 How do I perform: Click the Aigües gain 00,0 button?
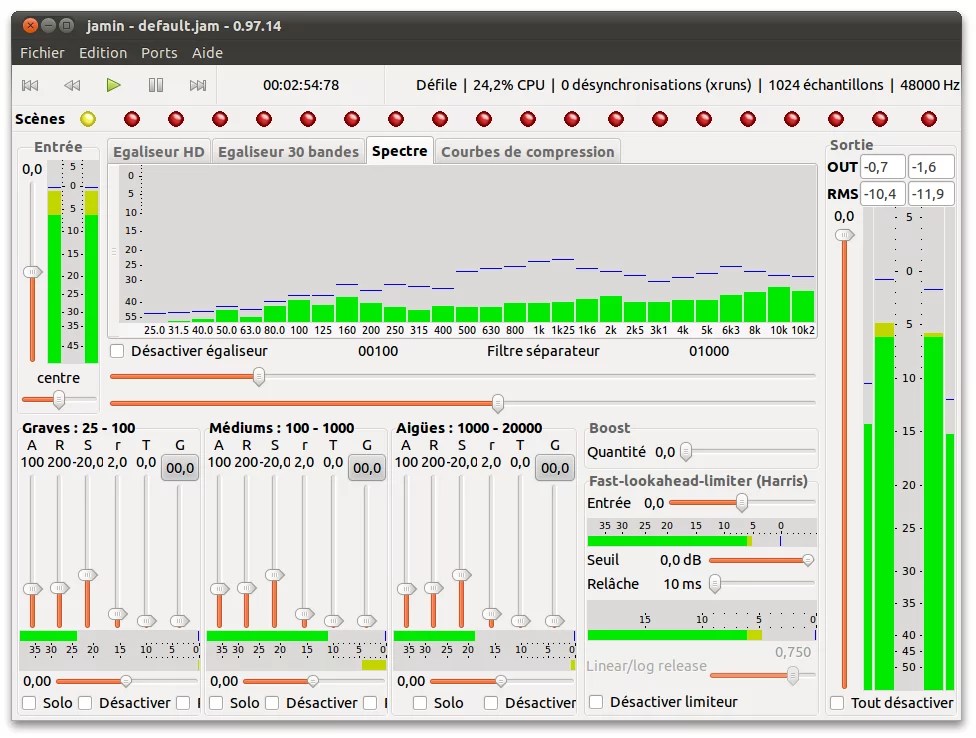tap(554, 468)
